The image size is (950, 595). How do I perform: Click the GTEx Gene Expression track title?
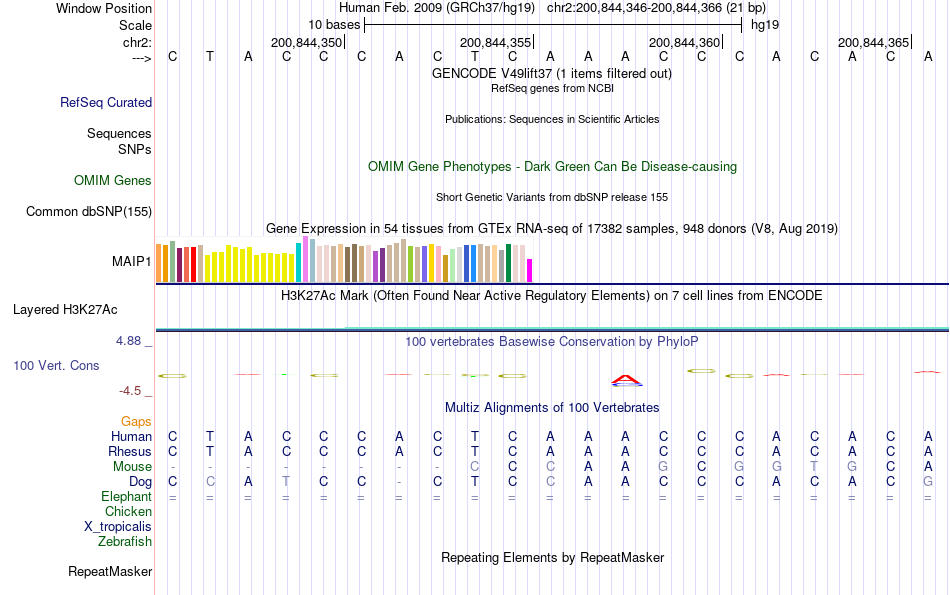[552, 228]
